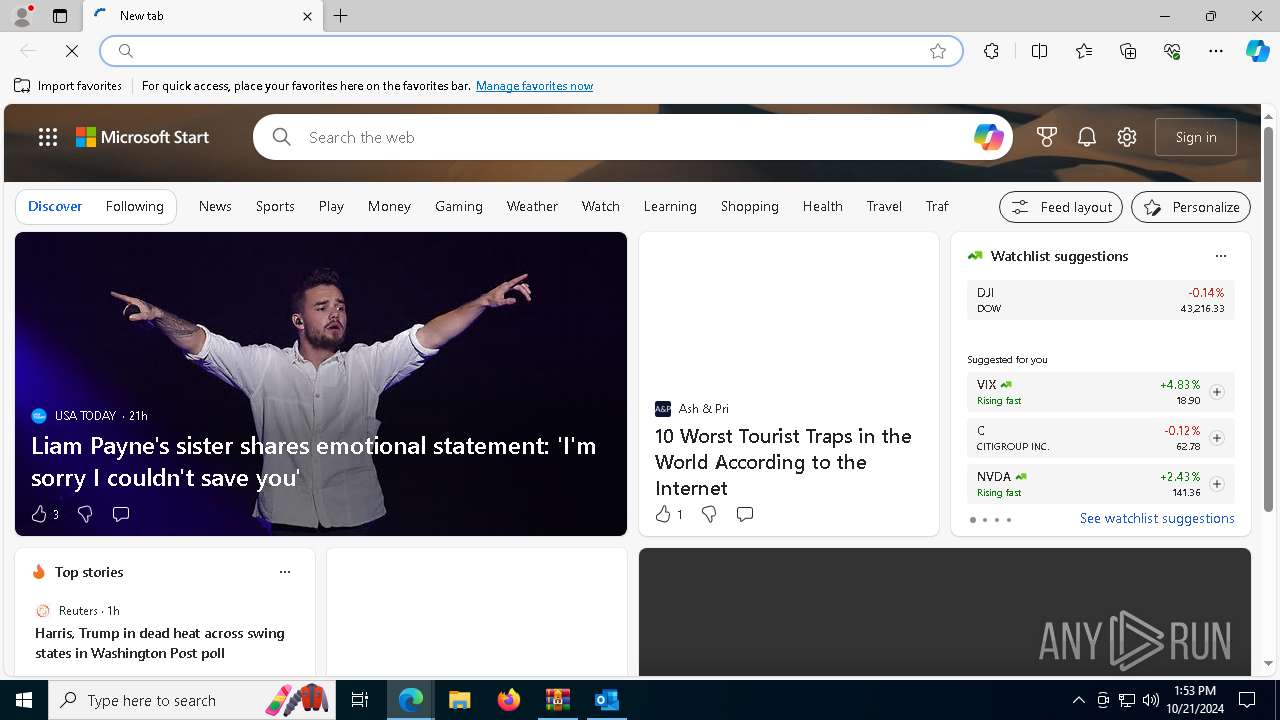Open the Edge profile icon
The width and height of the screenshot is (1280, 720).
pyautogui.click(x=22, y=16)
